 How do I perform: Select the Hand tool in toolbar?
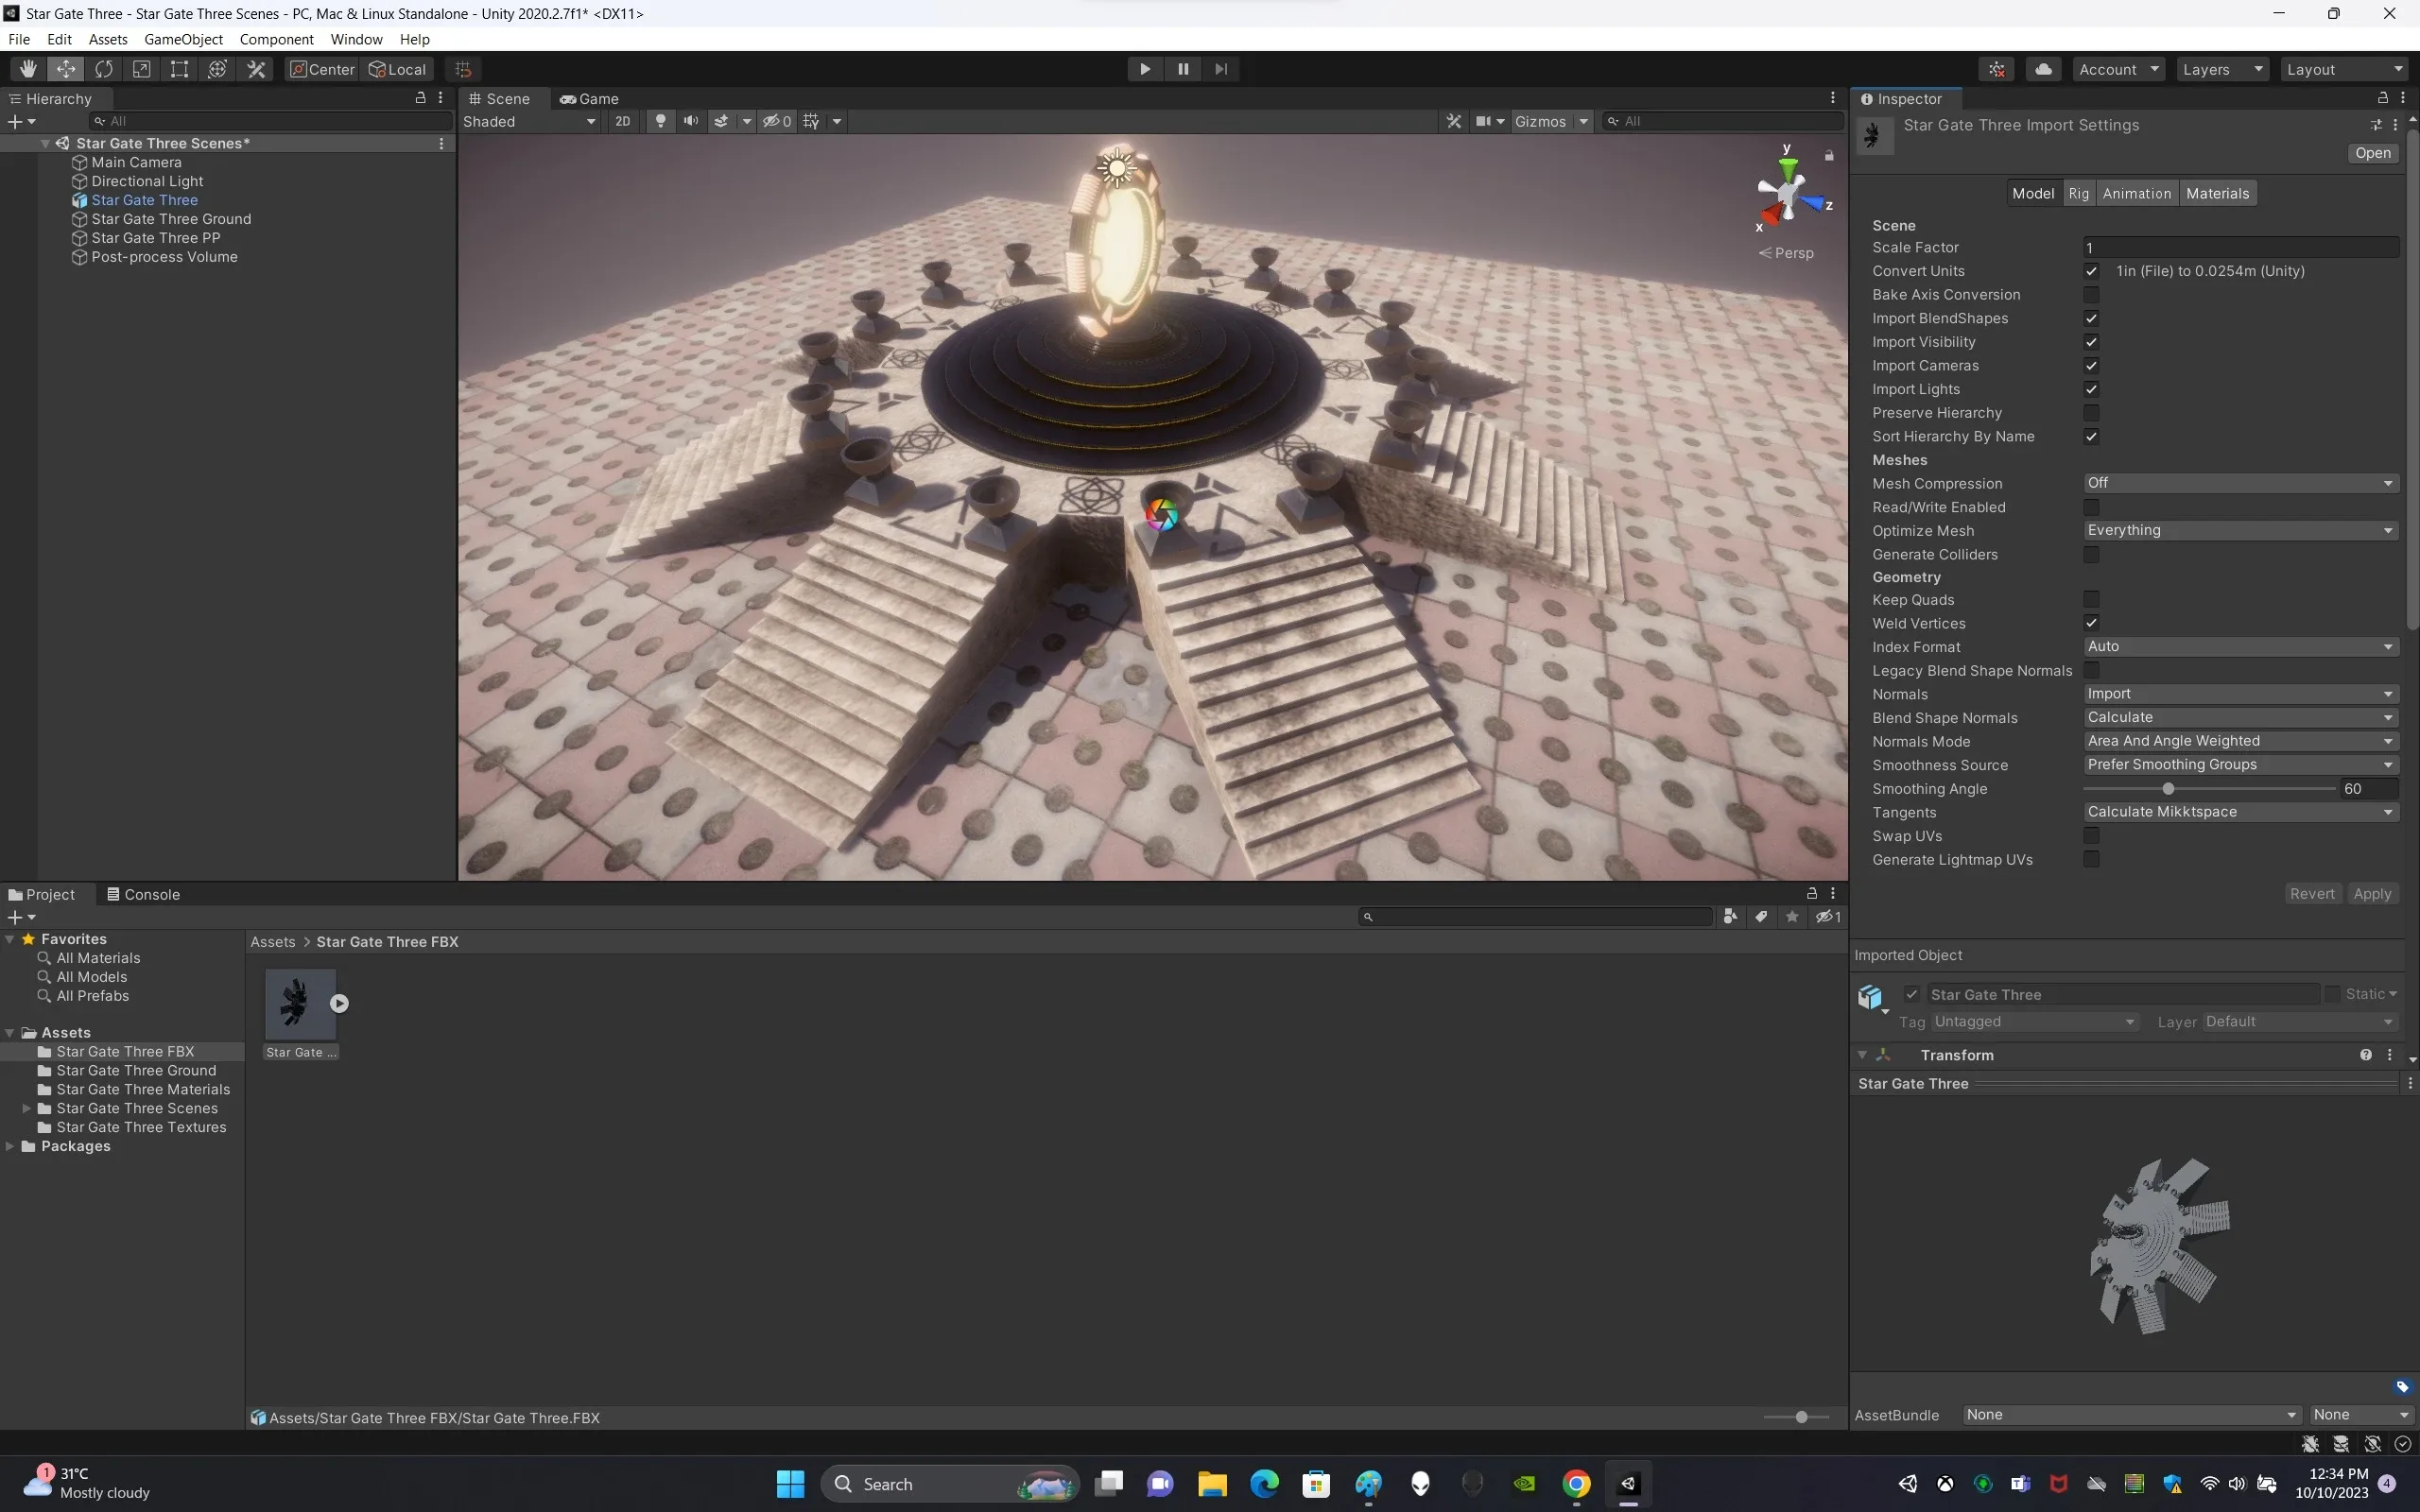point(28,69)
